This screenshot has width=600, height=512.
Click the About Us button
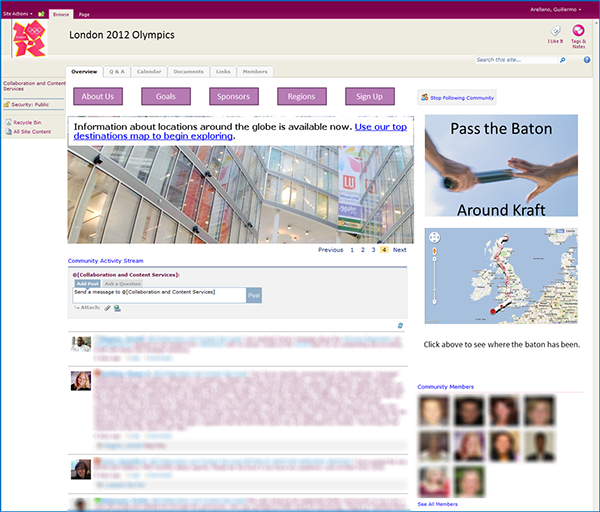coord(98,96)
